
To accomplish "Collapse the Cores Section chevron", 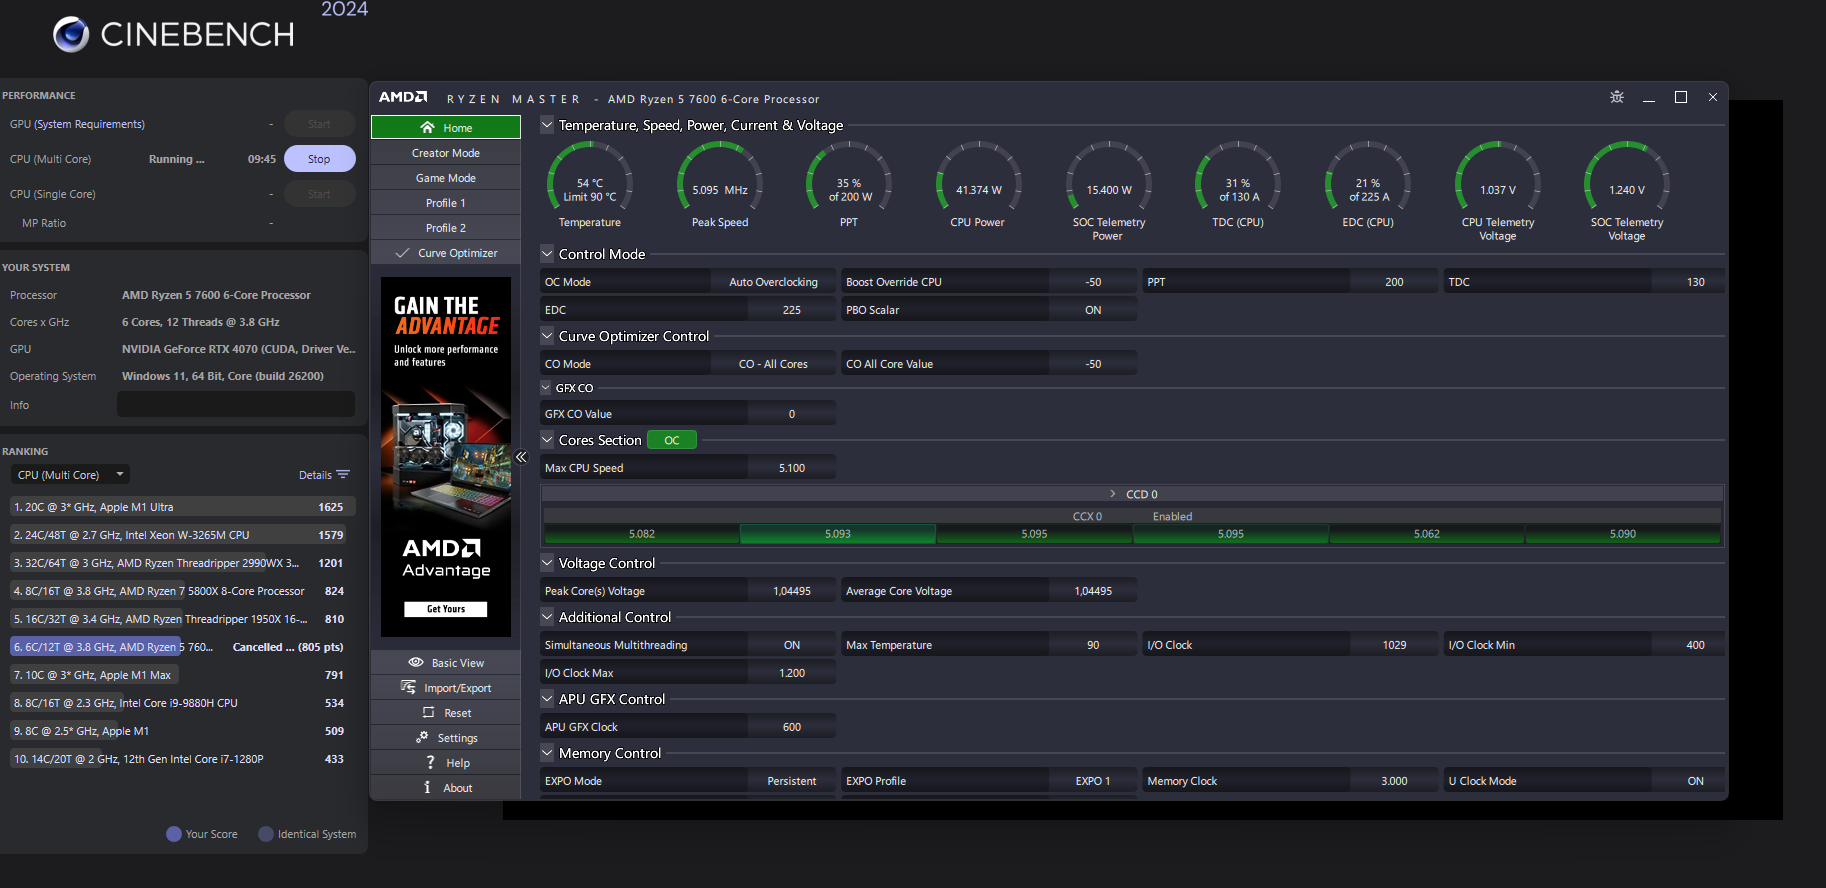I will click(547, 440).
